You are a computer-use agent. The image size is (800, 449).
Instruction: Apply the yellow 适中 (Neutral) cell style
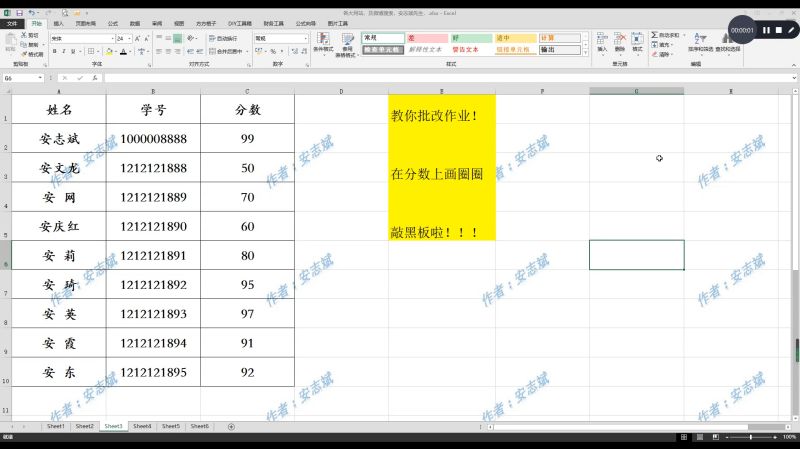(x=516, y=38)
